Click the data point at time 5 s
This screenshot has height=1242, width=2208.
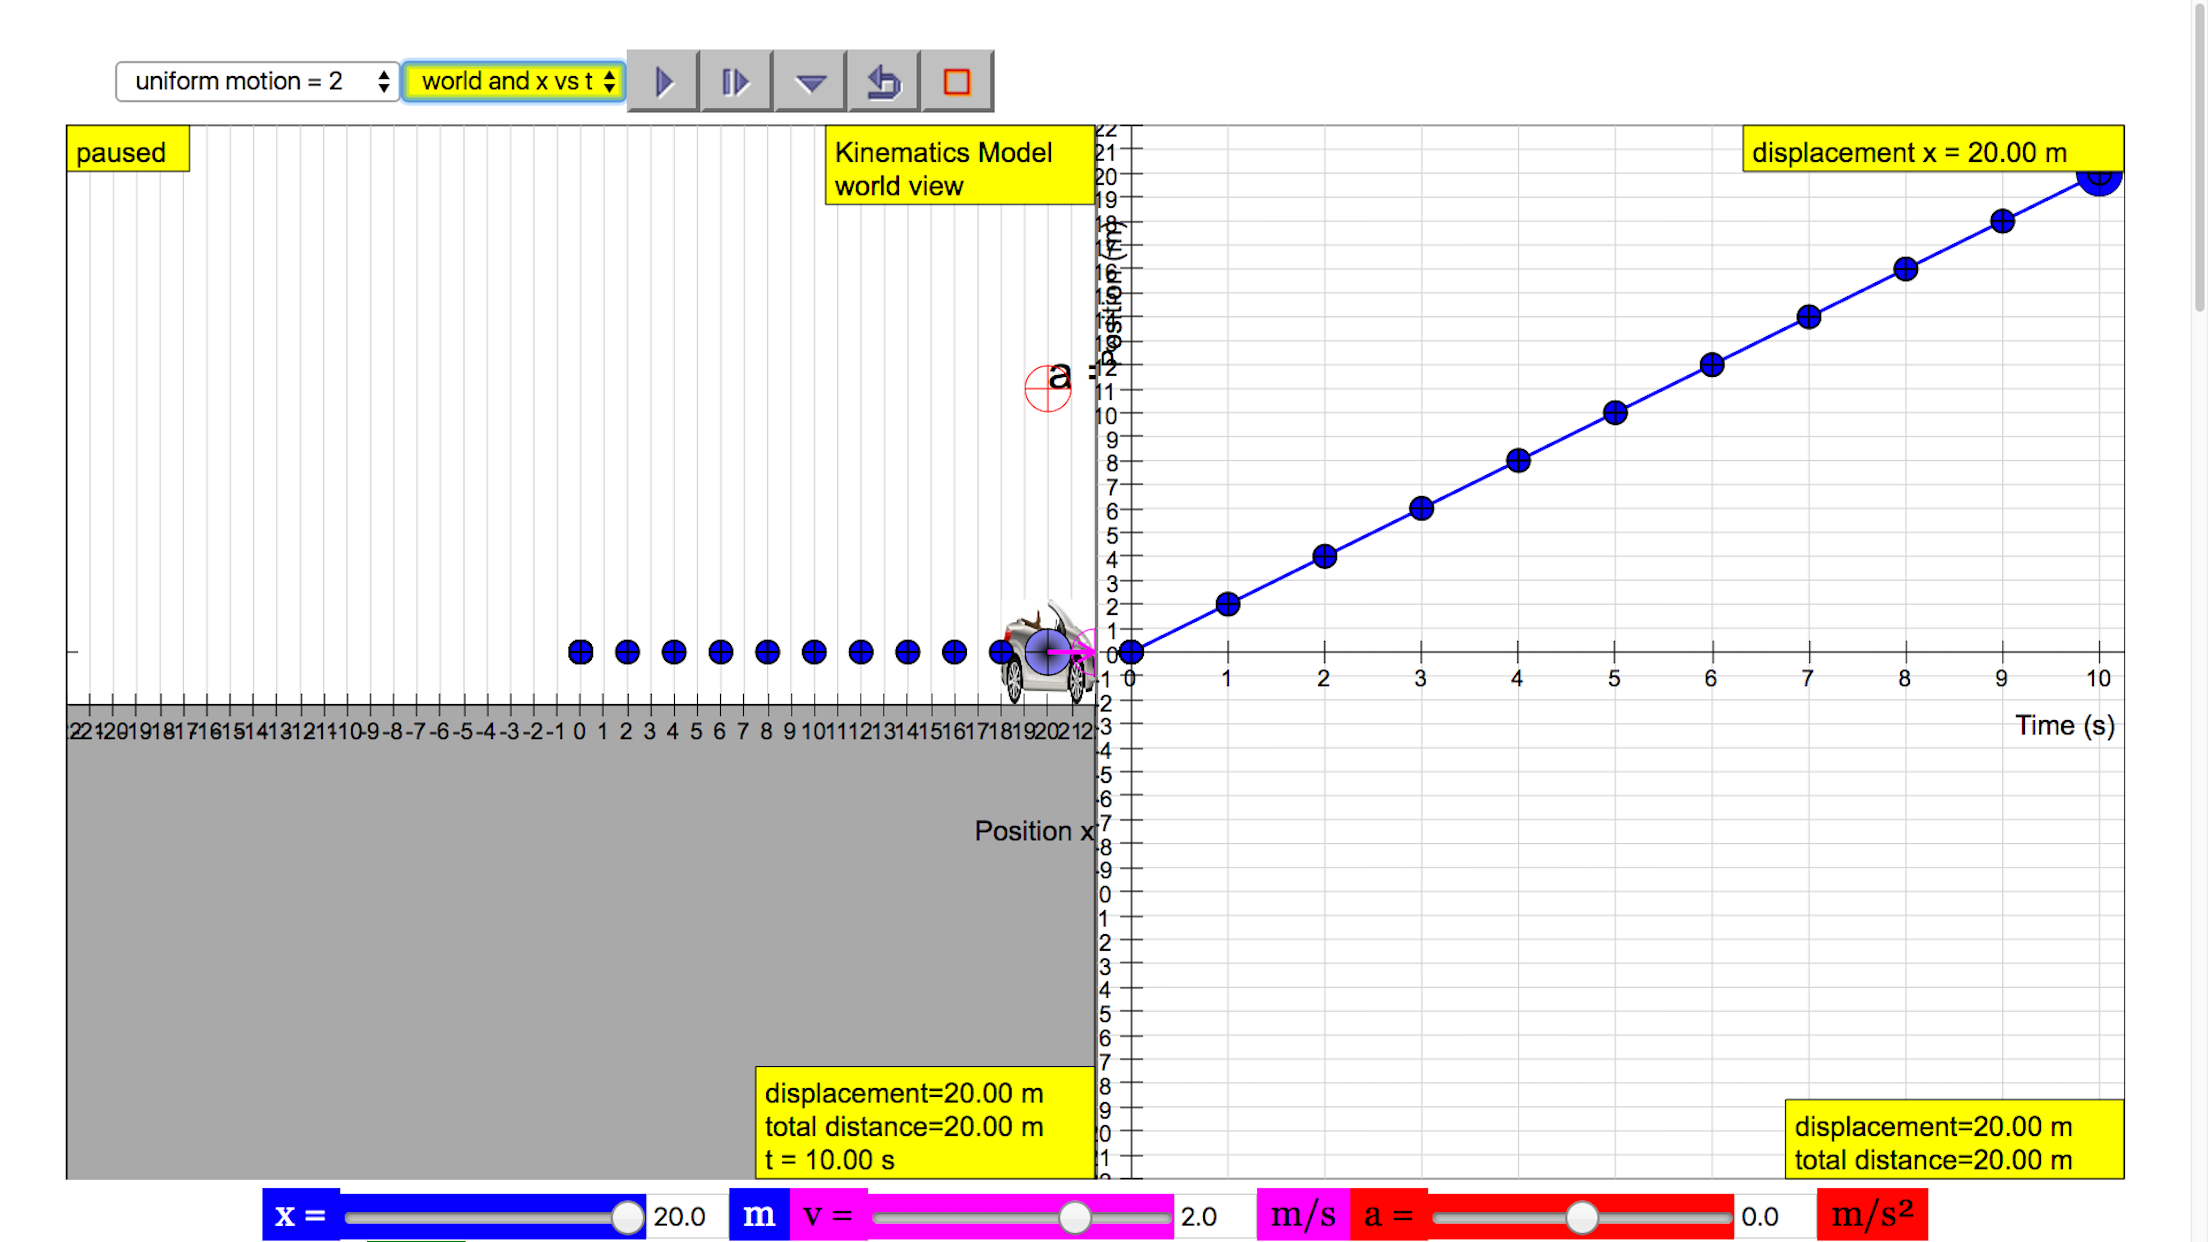[1615, 413]
